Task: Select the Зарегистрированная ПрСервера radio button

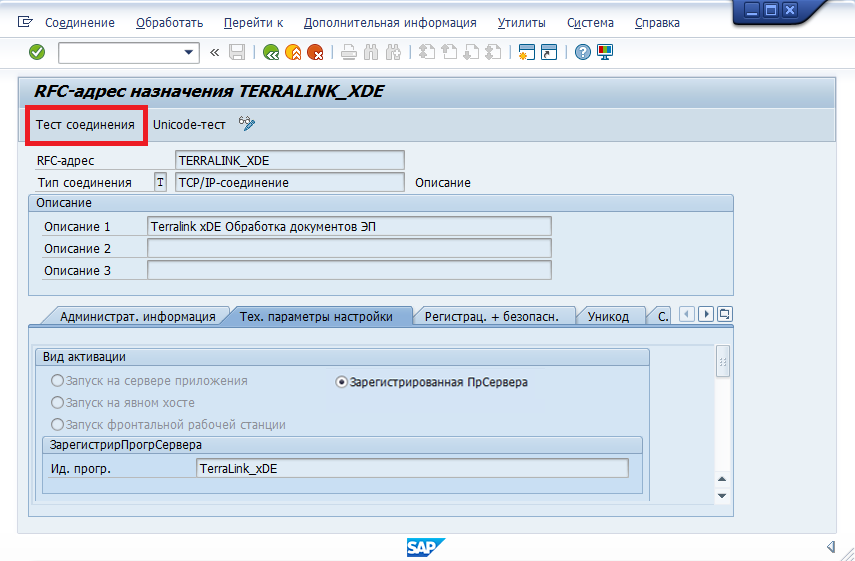Action: point(342,382)
